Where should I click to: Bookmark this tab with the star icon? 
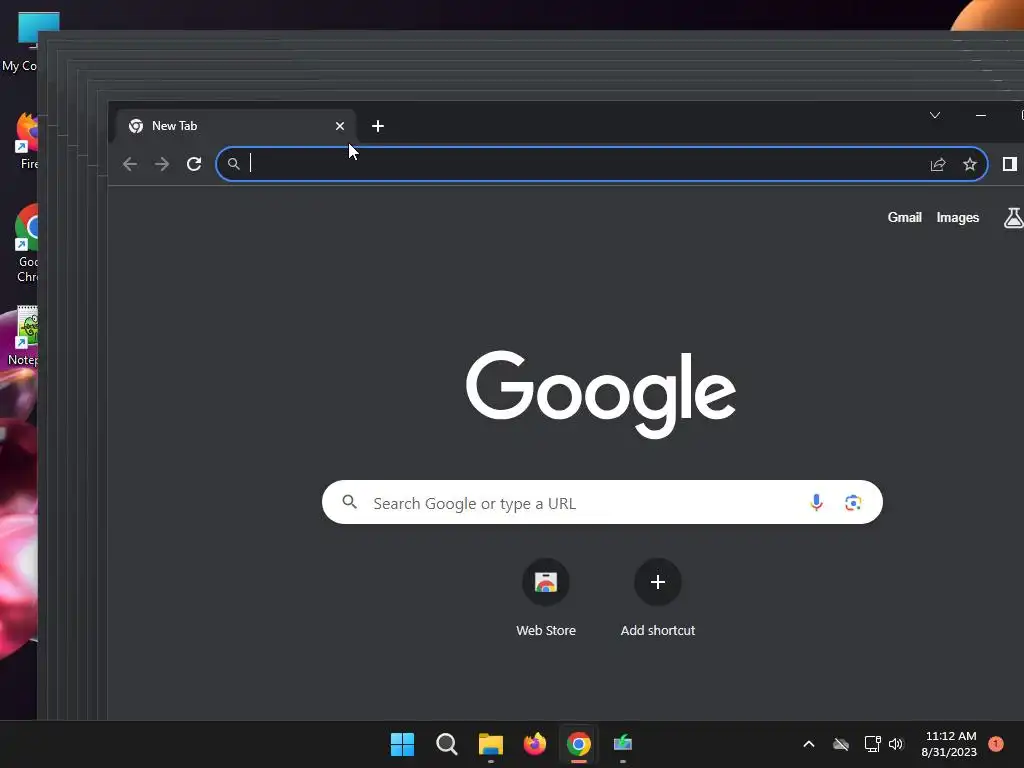(x=970, y=164)
